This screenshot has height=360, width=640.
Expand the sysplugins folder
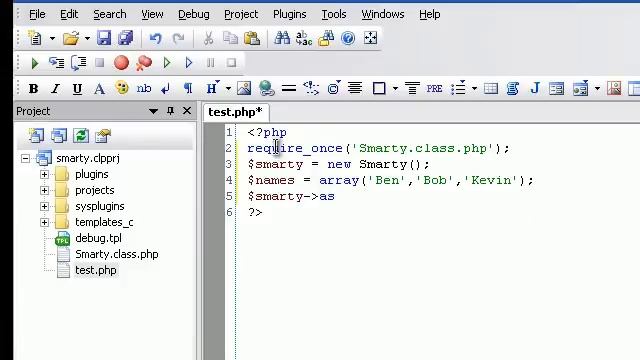click(x=44, y=206)
